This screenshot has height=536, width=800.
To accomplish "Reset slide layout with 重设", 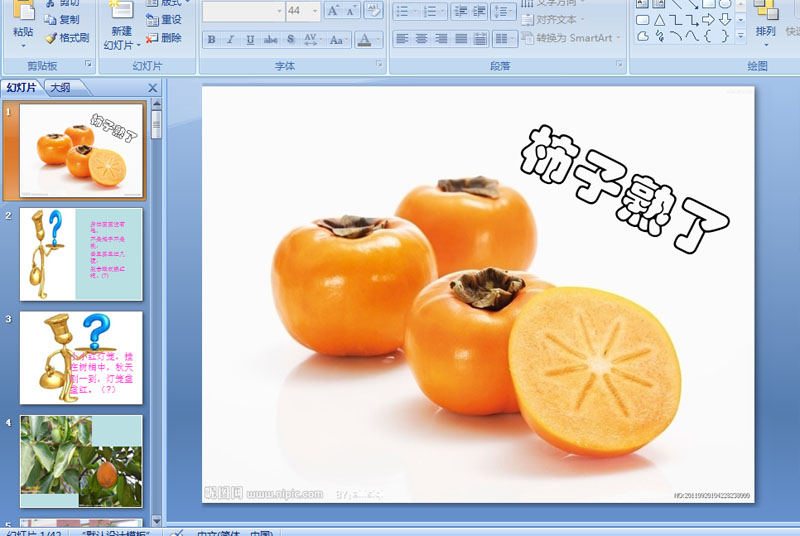I will tap(164, 19).
